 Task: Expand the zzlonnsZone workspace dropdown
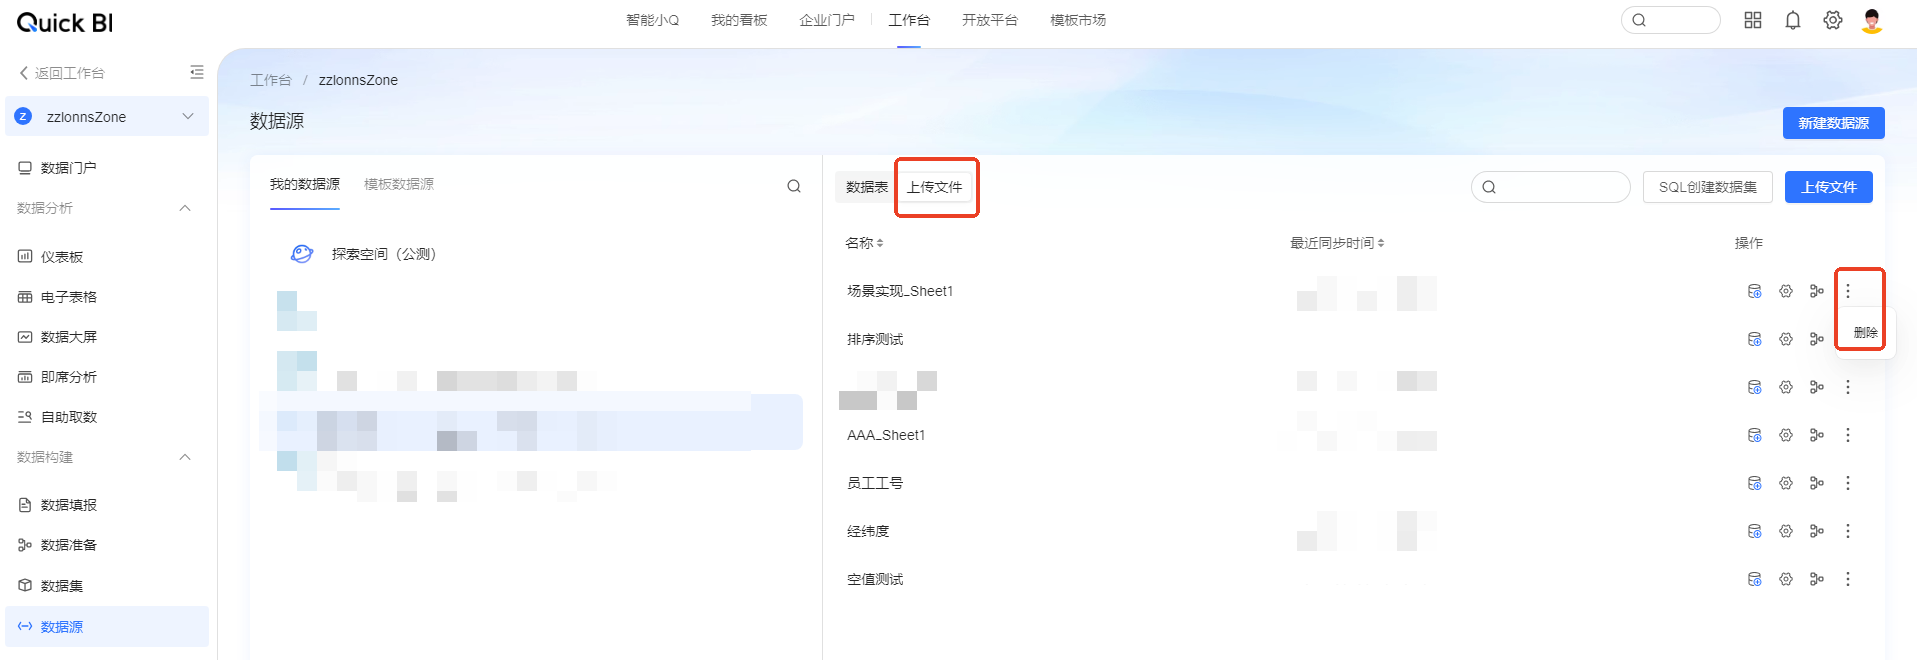187,117
